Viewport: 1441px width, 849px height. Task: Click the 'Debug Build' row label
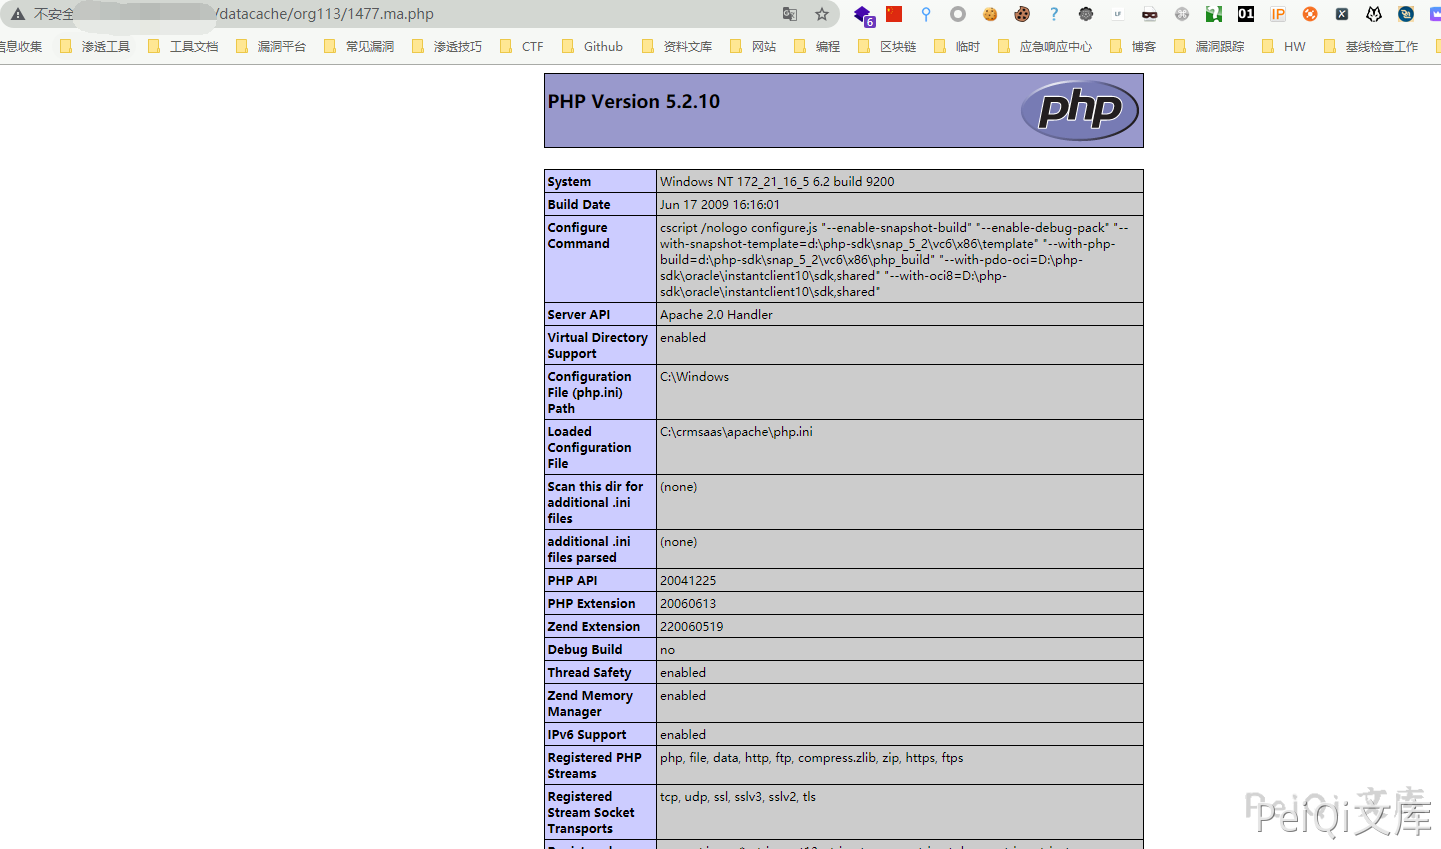click(584, 649)
